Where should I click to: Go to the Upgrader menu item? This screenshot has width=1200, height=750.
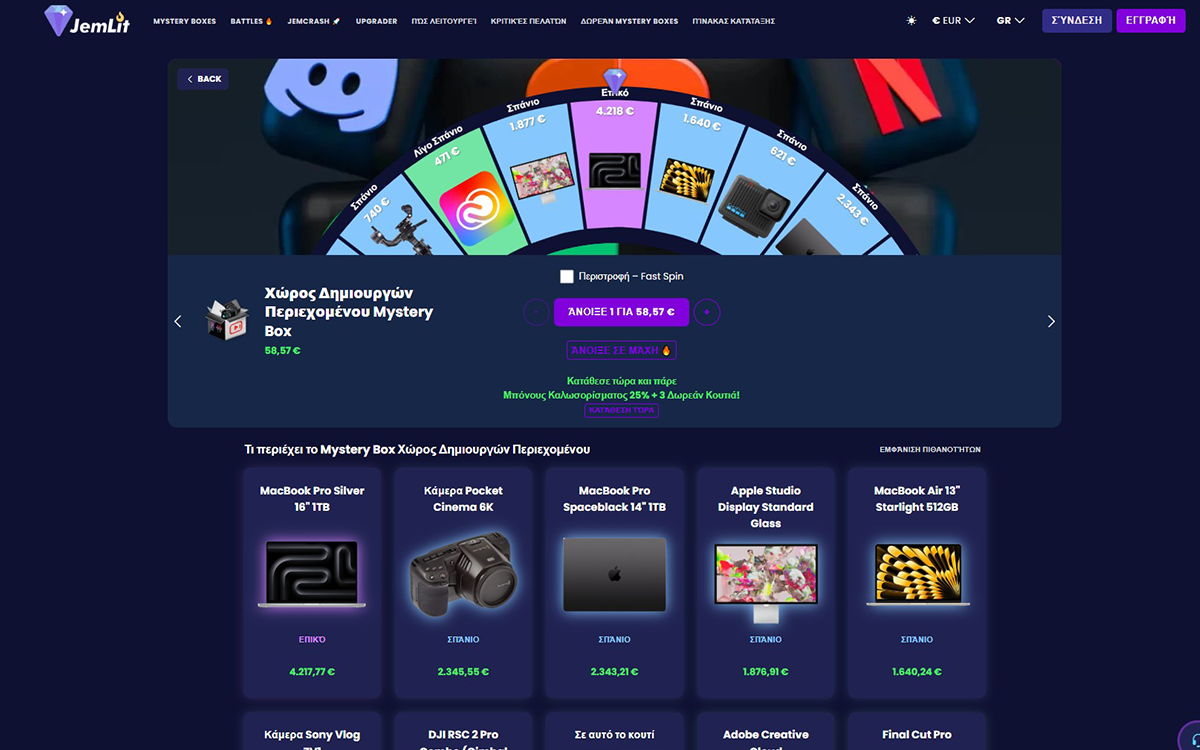tap(376, 21)
